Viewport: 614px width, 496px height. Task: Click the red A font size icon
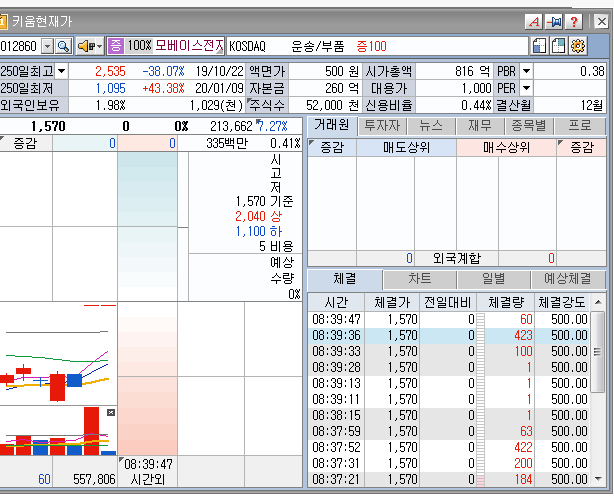click(534, 22)
